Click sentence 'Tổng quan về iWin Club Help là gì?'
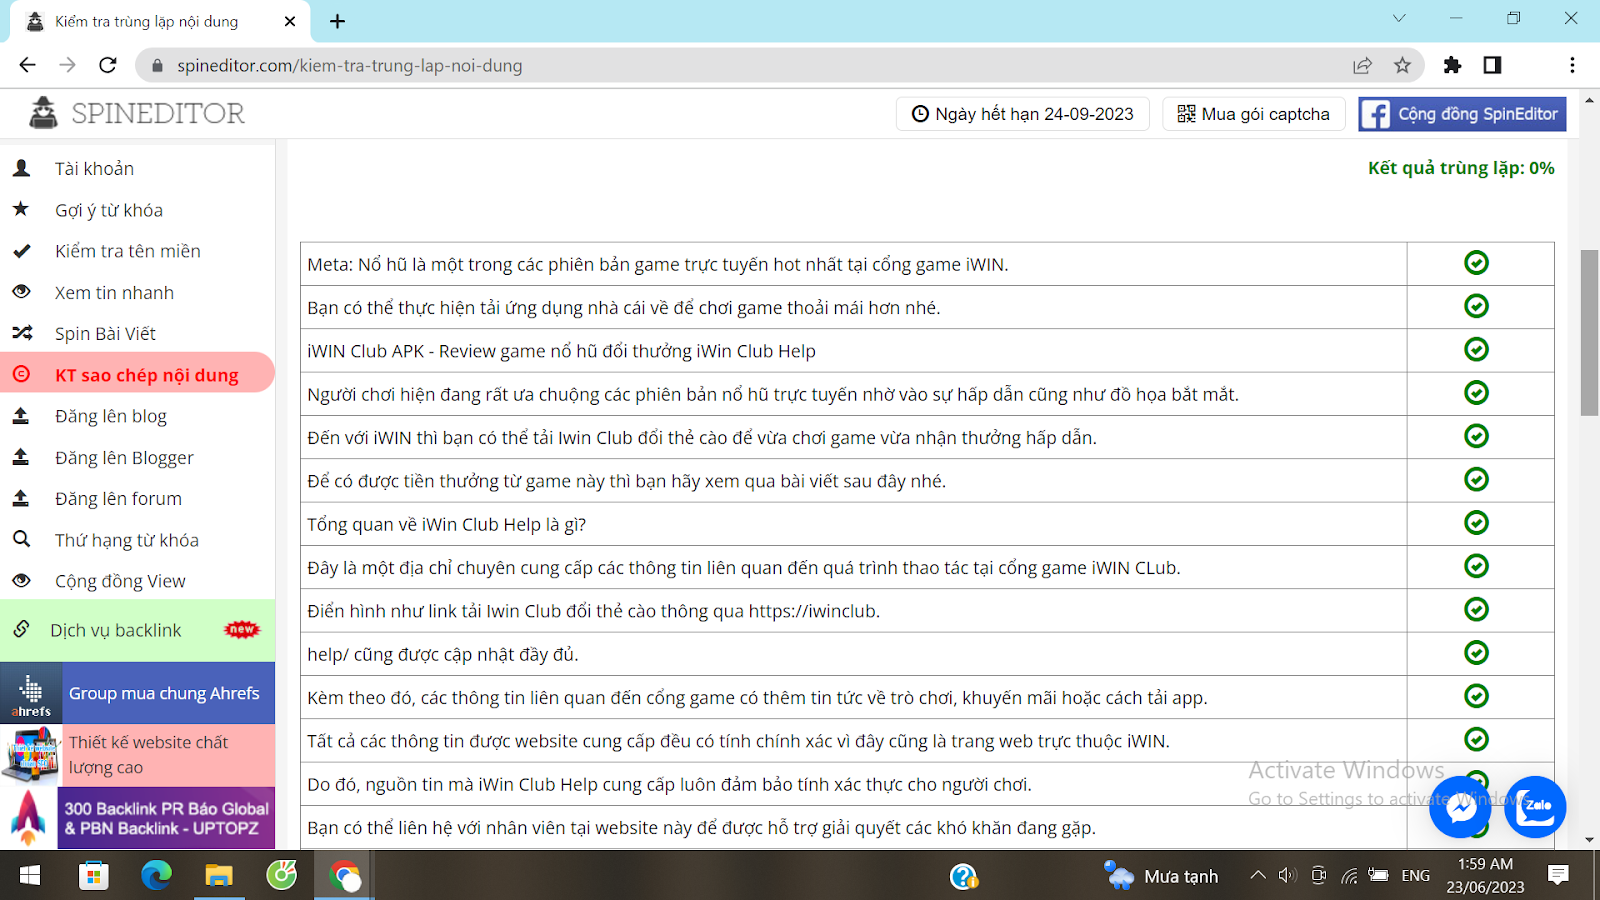This screenshot has width=1600, height=900. point(447,524)
